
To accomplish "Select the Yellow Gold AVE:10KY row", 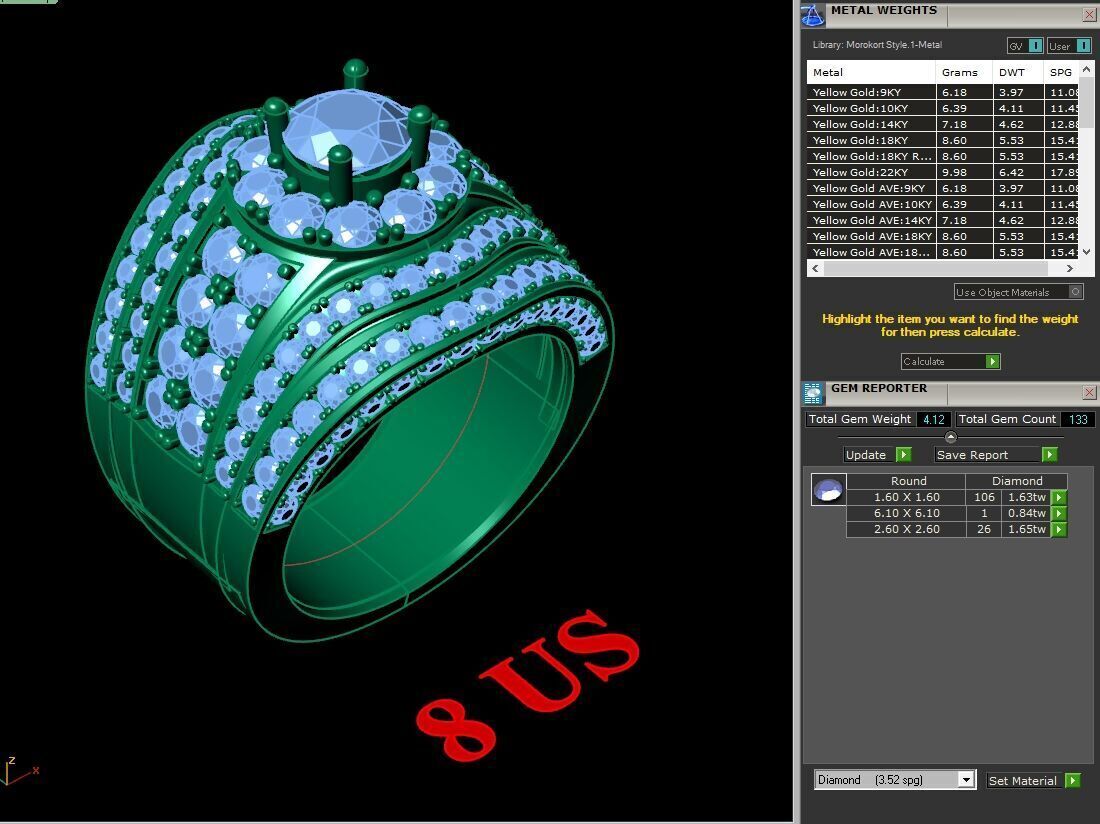I will (x=942, y=204).
